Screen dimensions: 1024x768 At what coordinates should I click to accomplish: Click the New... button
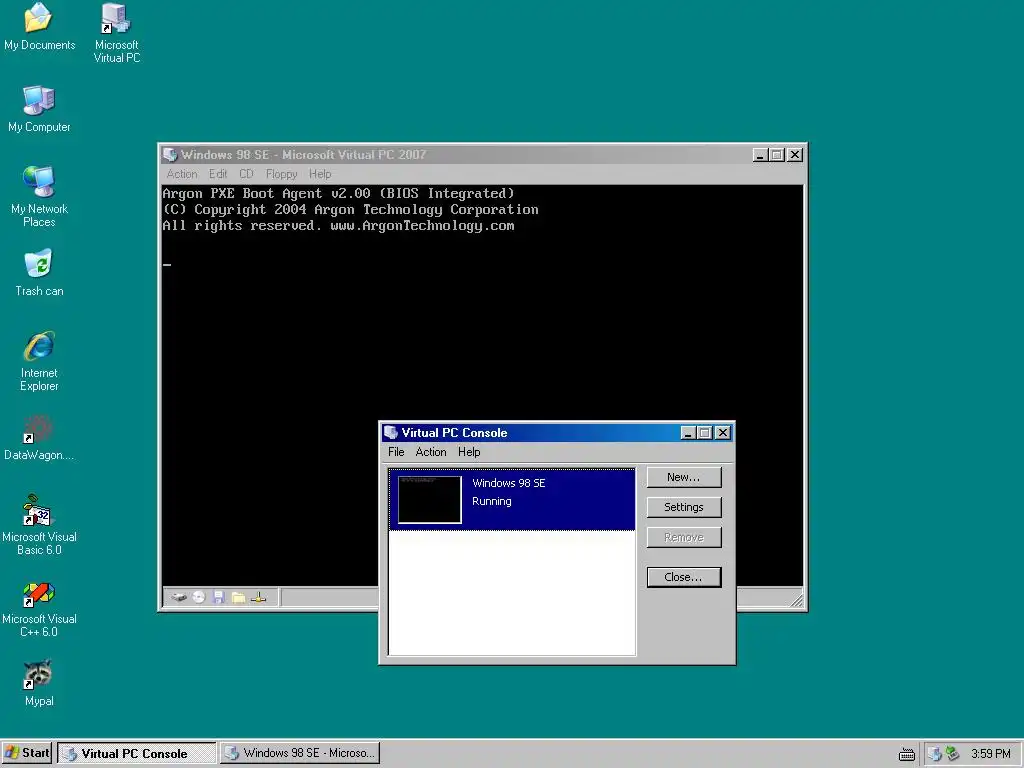point(684,477)
